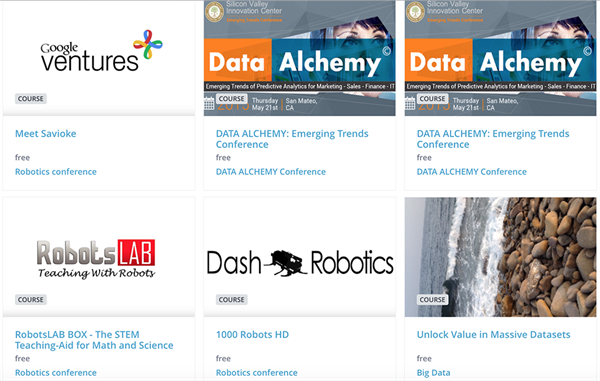The height and width of the screenshot is (381, 600).
Task: Select COURSE badge on Dash Robotics card
Action: 232,300
